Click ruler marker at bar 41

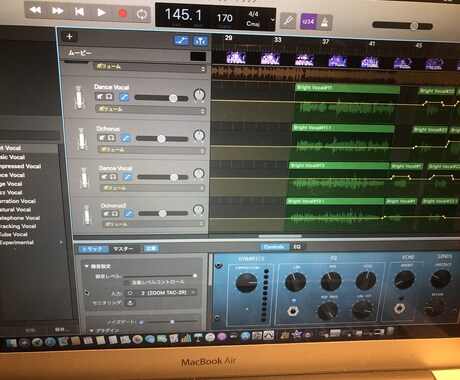pyautogui.click(x=372, y=43)
